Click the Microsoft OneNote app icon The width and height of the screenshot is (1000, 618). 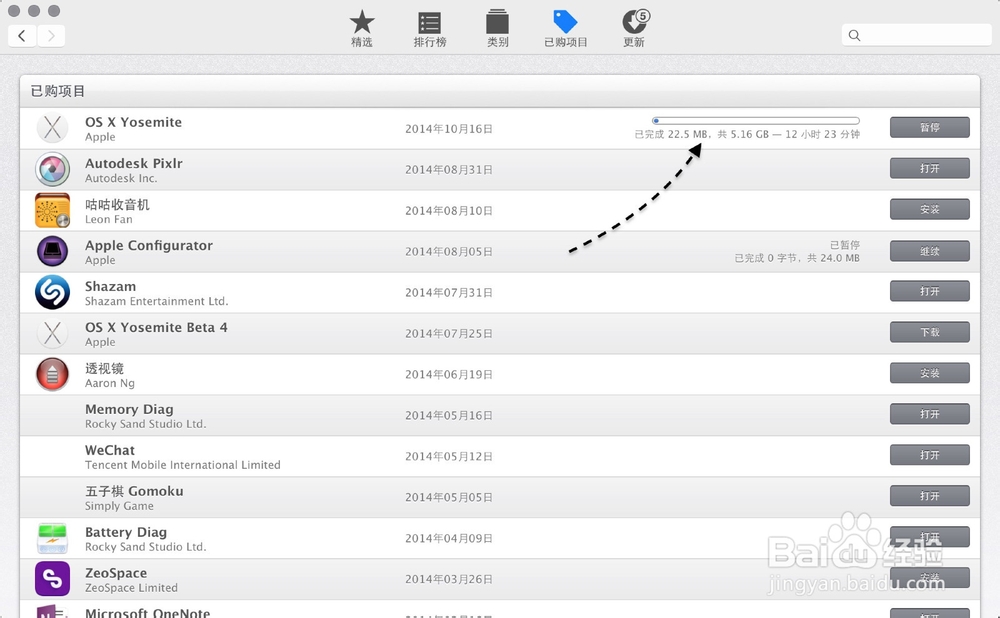click(52, 611)
